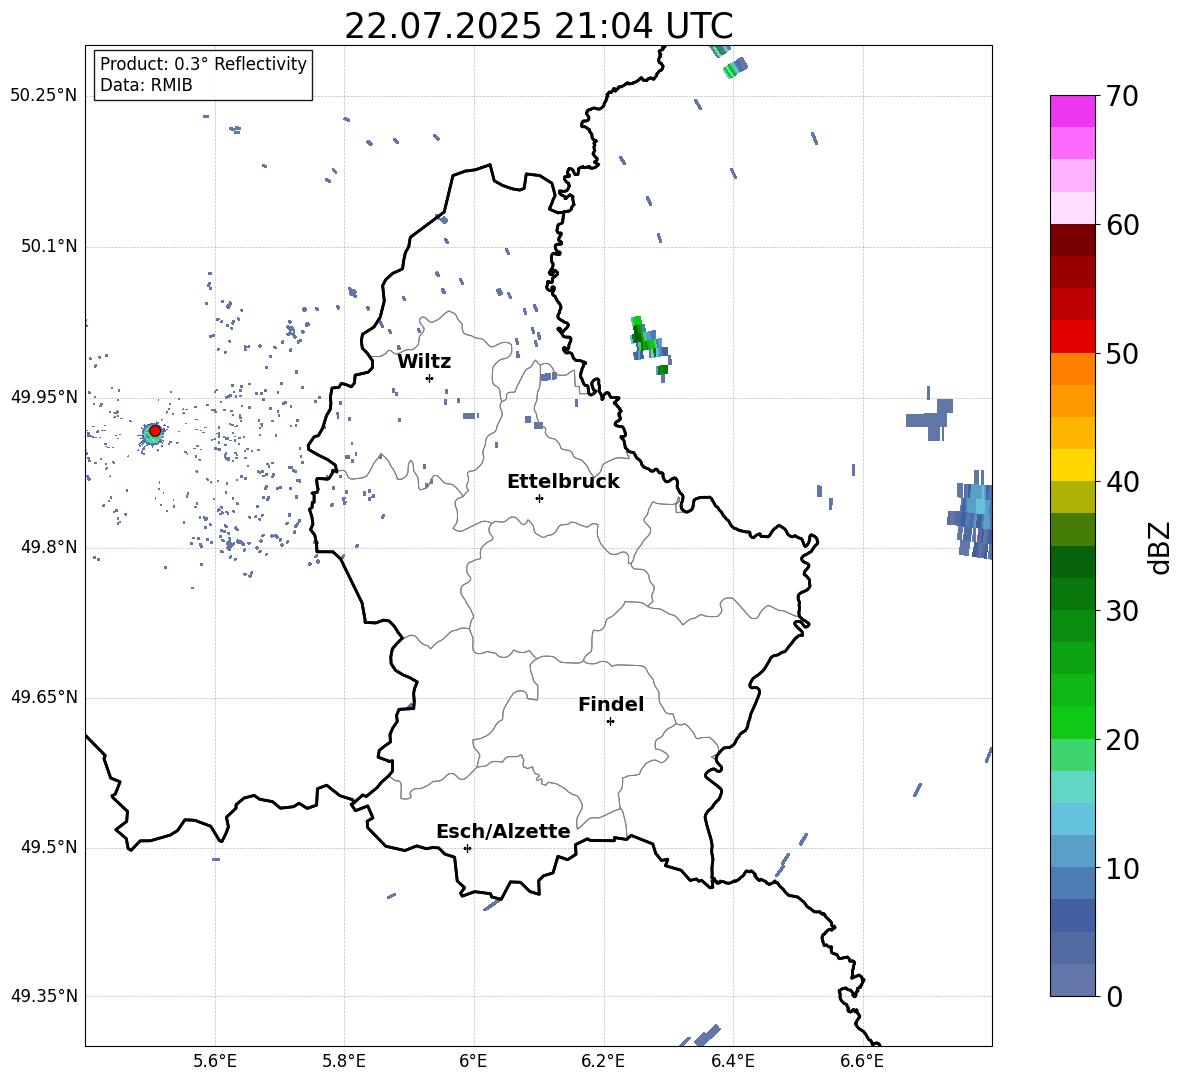Click the Ettelbruck station label
1184x1081 pixels.
click(x=563, y=482)
